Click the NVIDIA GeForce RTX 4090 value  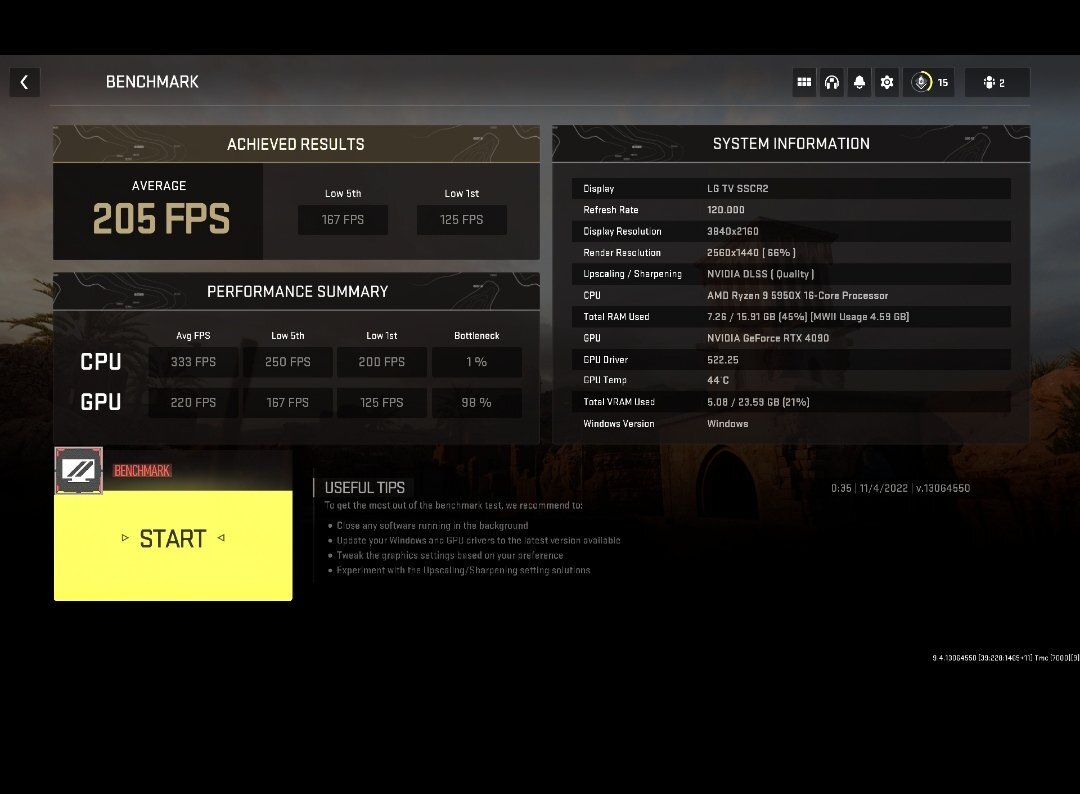[768, 338]
